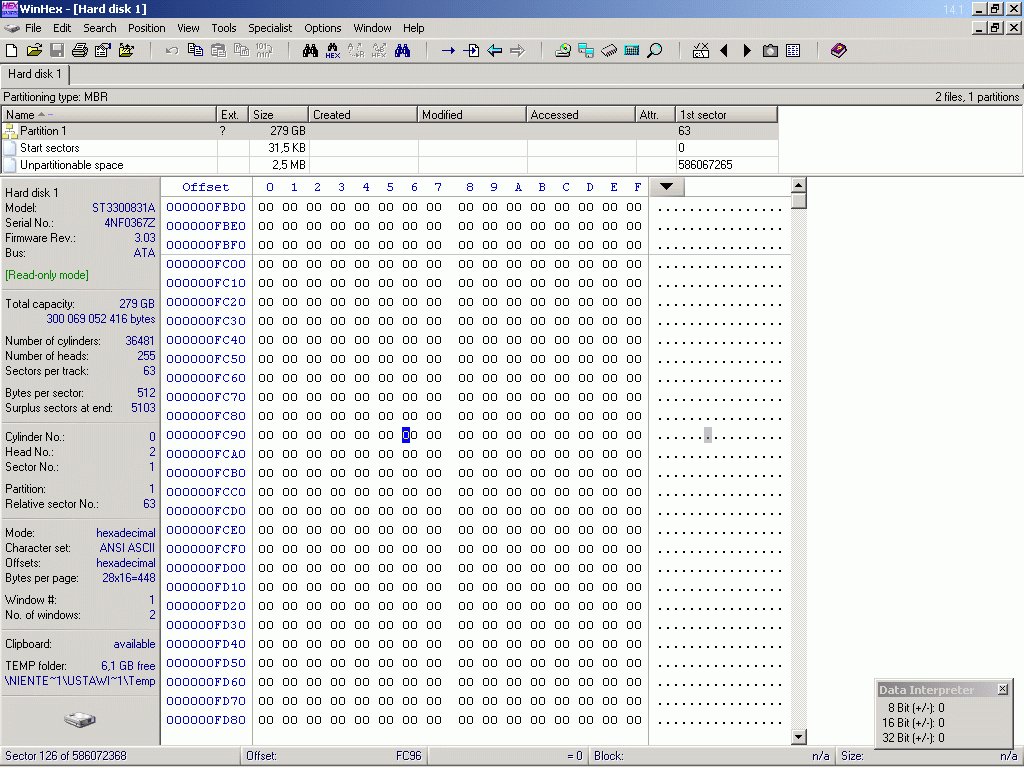Click the grey Forward arrow icon
This screenshot has width=1024, height=768.
pos(517,50)
